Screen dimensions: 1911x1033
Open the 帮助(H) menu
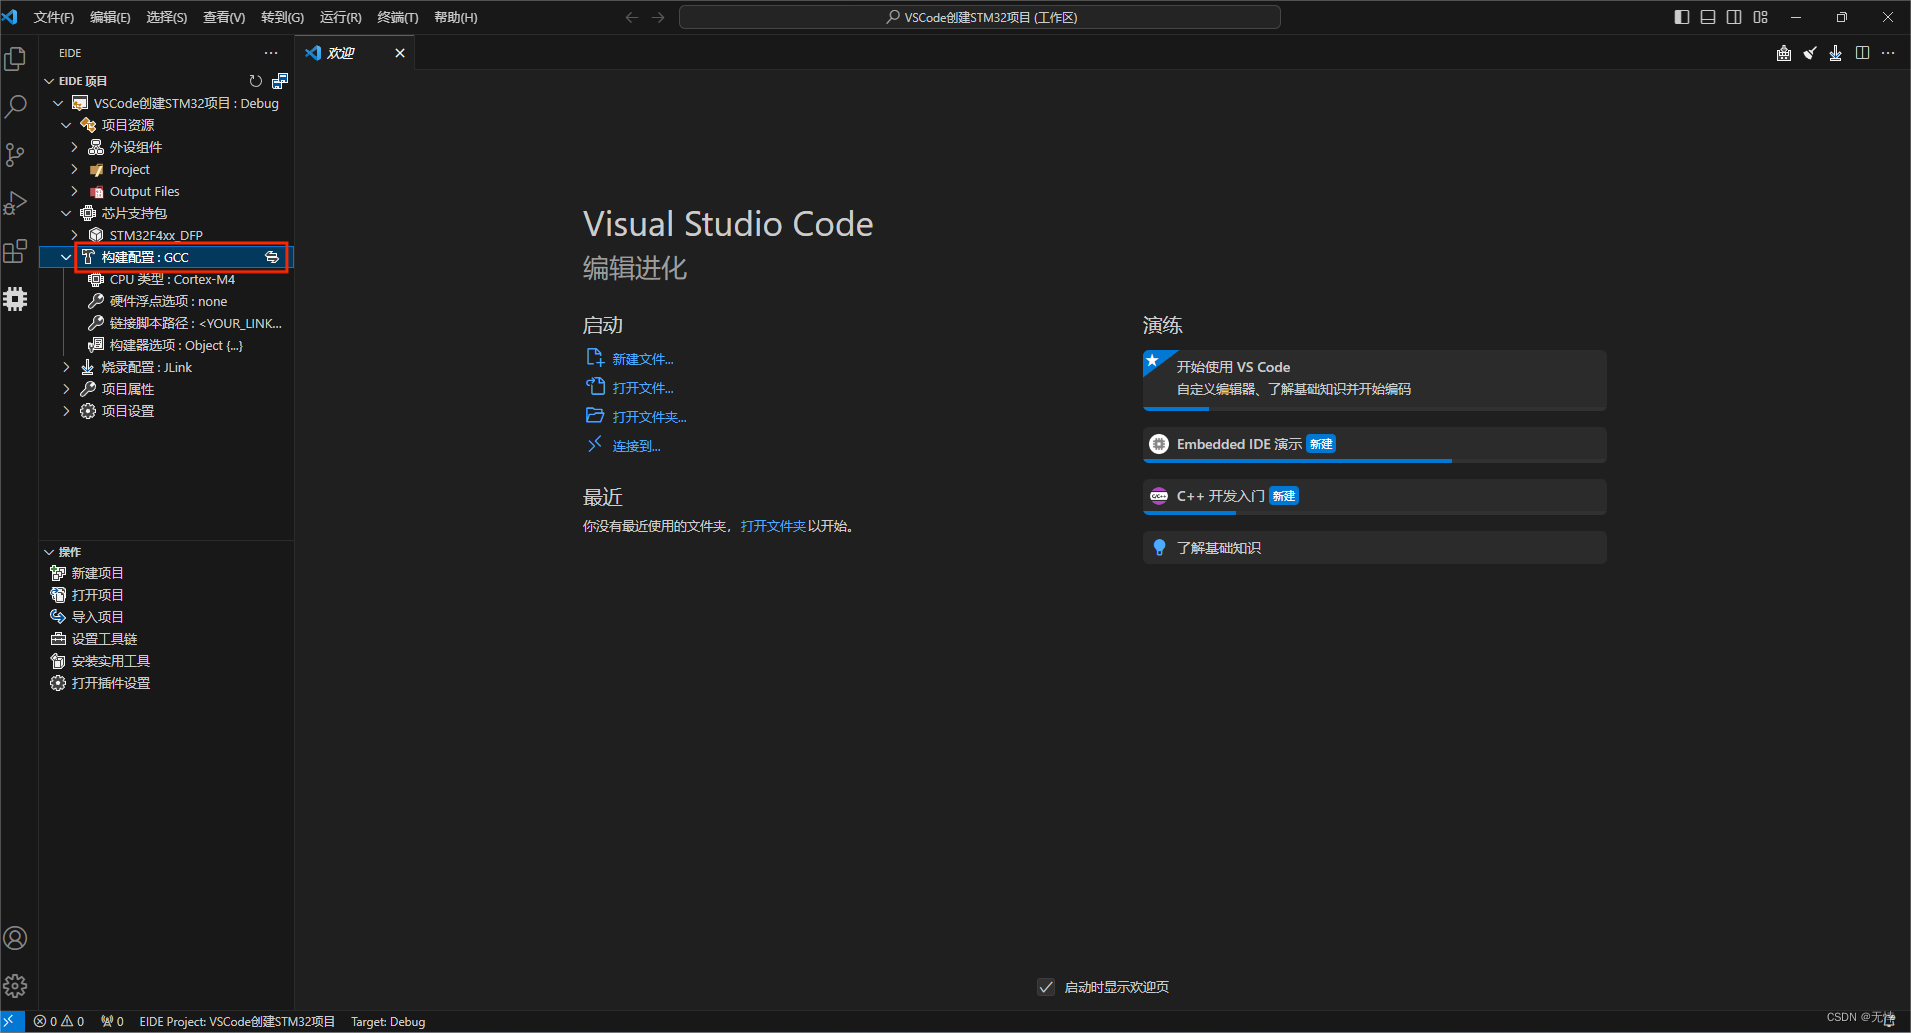[456, 17]
